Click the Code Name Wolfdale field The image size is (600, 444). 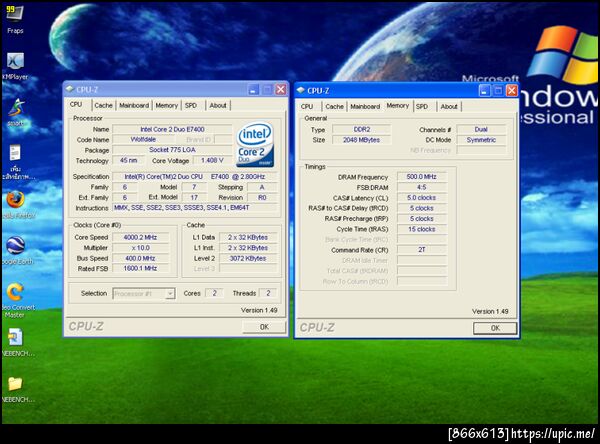point(143,140)
